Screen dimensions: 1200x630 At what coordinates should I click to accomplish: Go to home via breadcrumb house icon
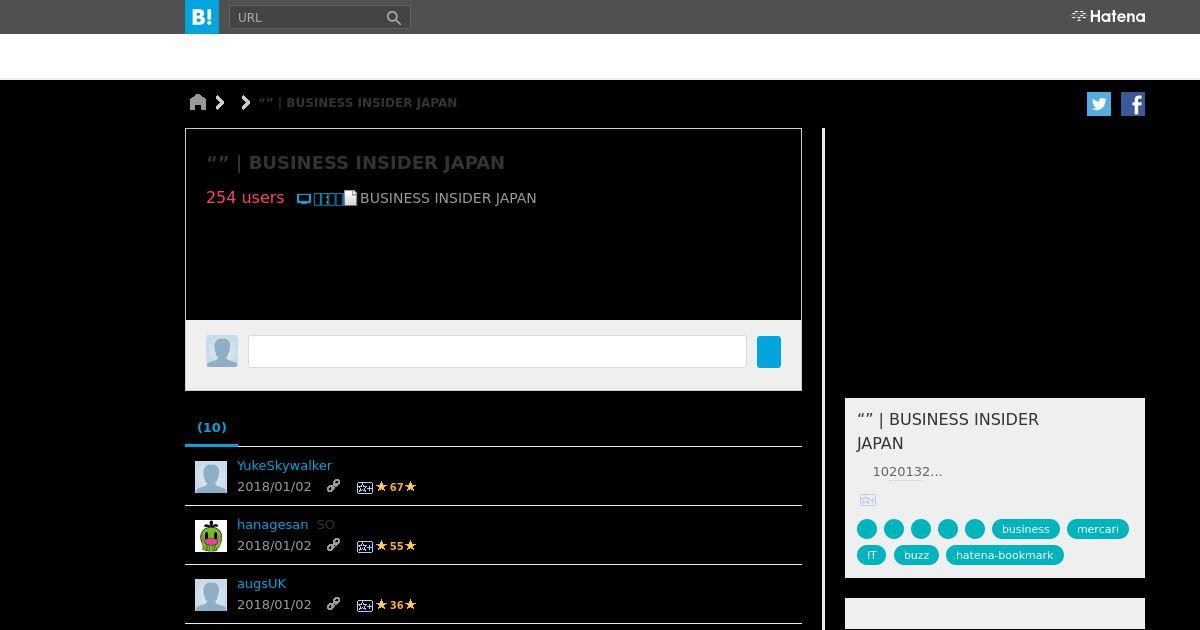[x=198, y=102]
